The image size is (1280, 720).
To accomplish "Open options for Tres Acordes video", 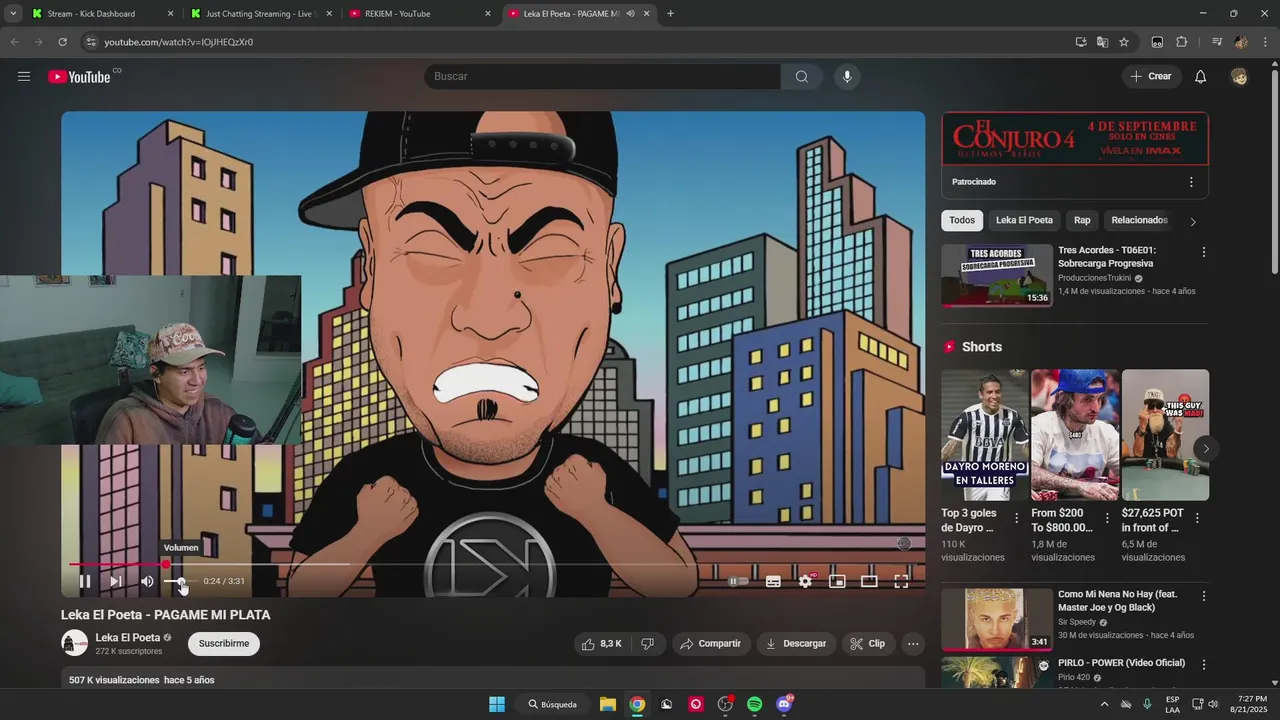I will pyautogui.click(x=1204, y=253).
